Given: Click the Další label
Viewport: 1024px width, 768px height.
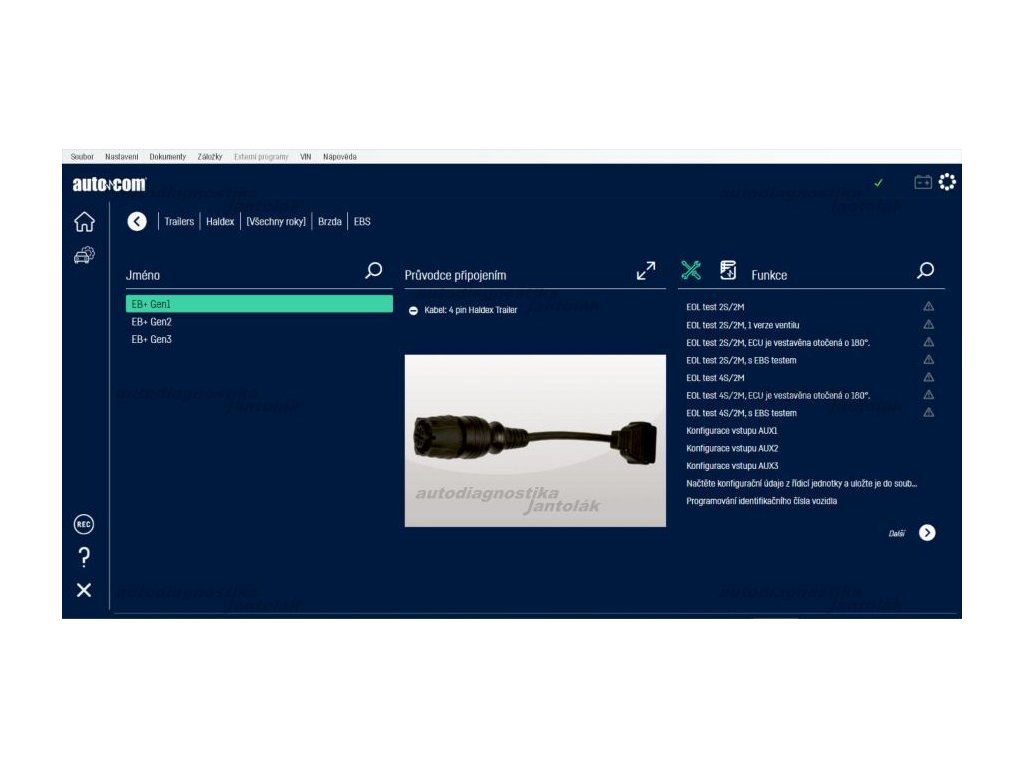Looking at the screenshot, I should tap(897, 534).
